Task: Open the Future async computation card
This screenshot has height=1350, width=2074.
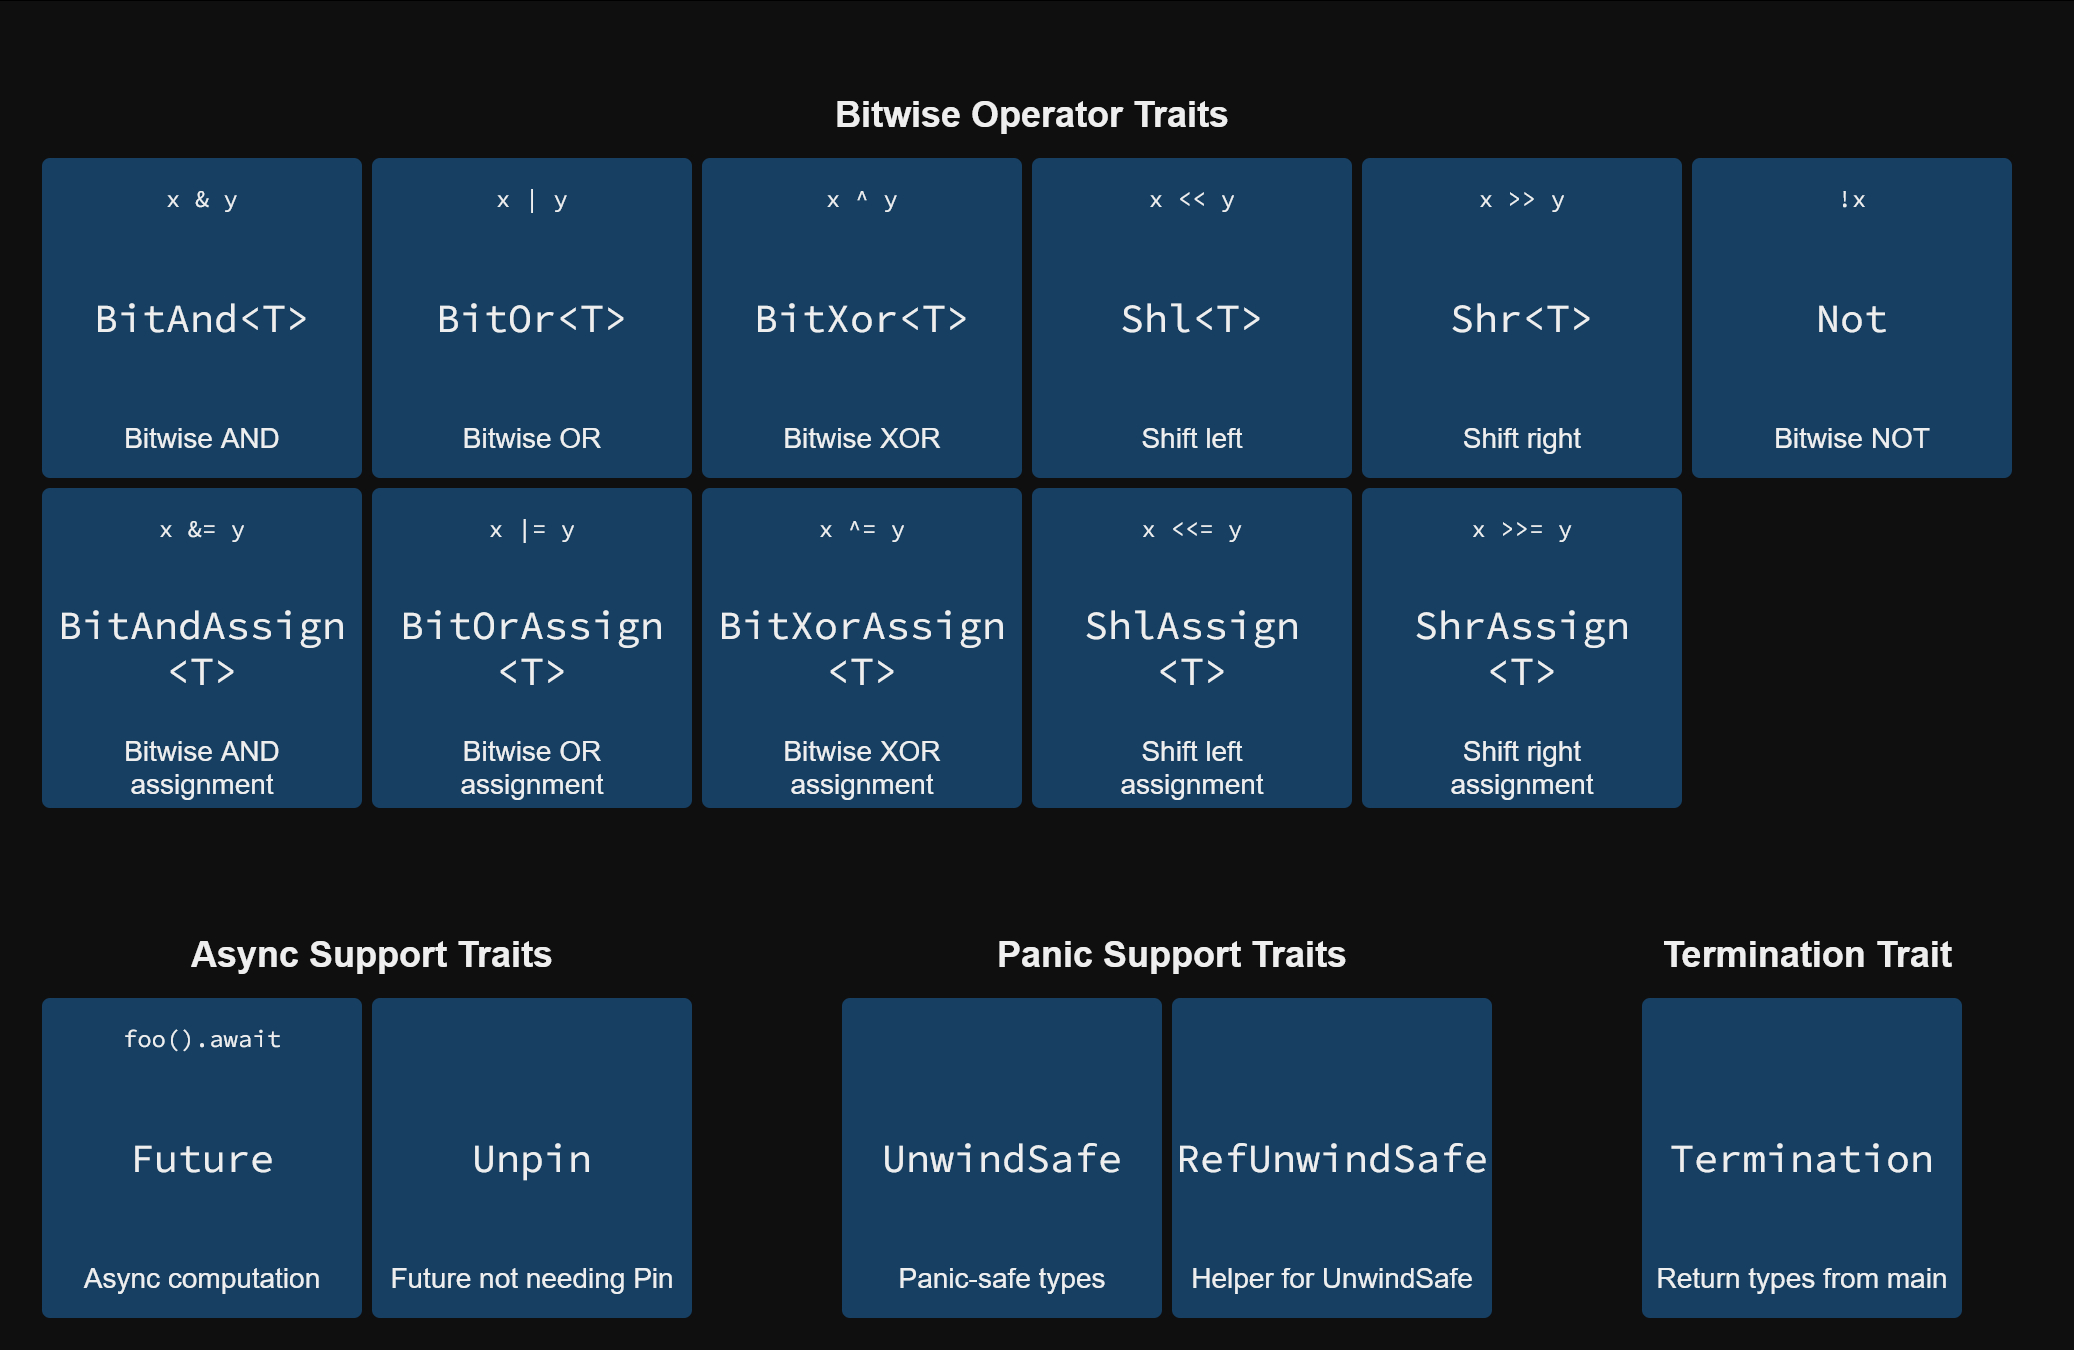Action: coord(202,1158)
